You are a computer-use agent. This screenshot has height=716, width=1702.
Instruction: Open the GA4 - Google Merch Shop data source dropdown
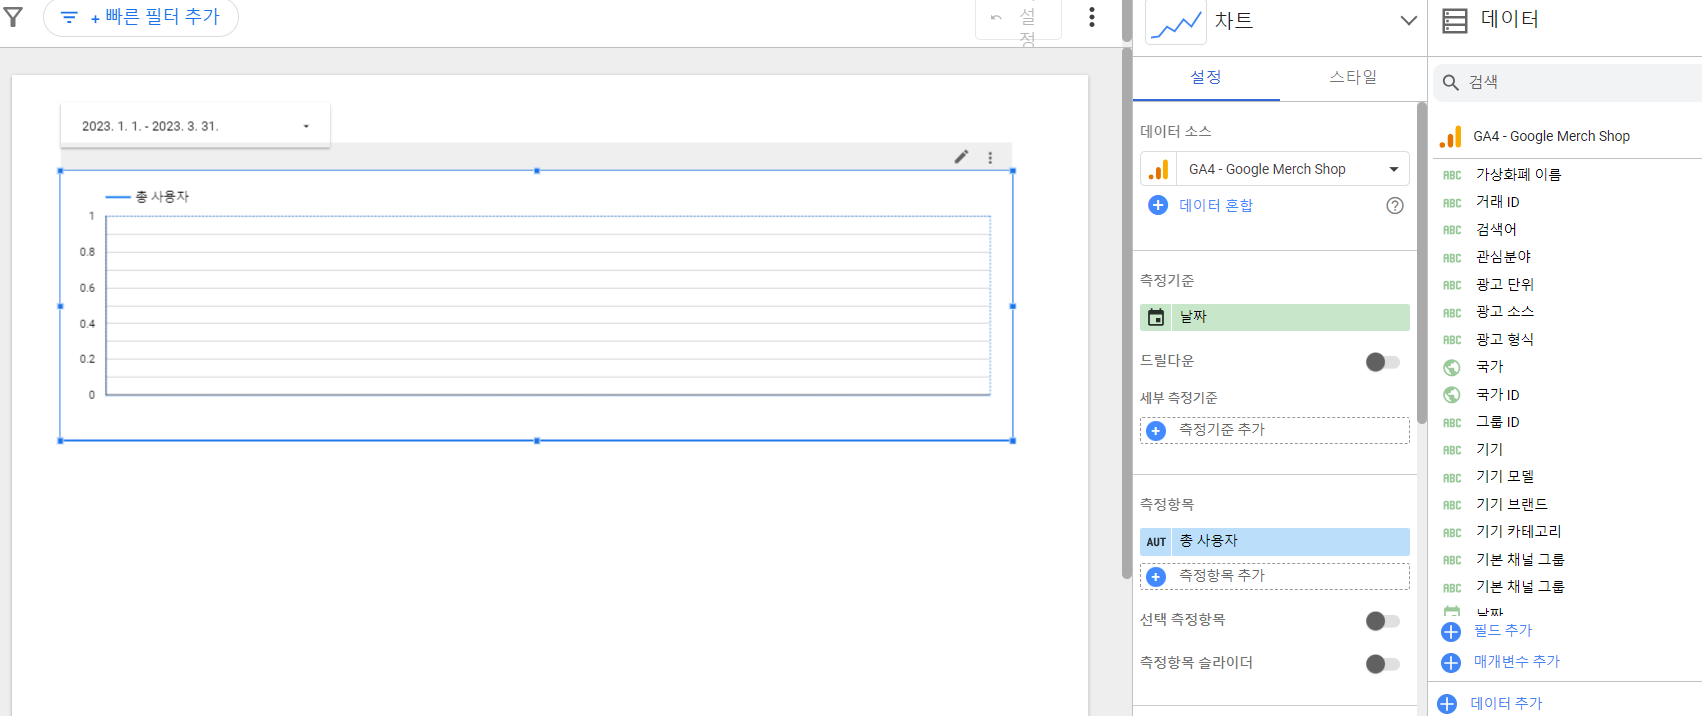click(x=1275, y=169)
